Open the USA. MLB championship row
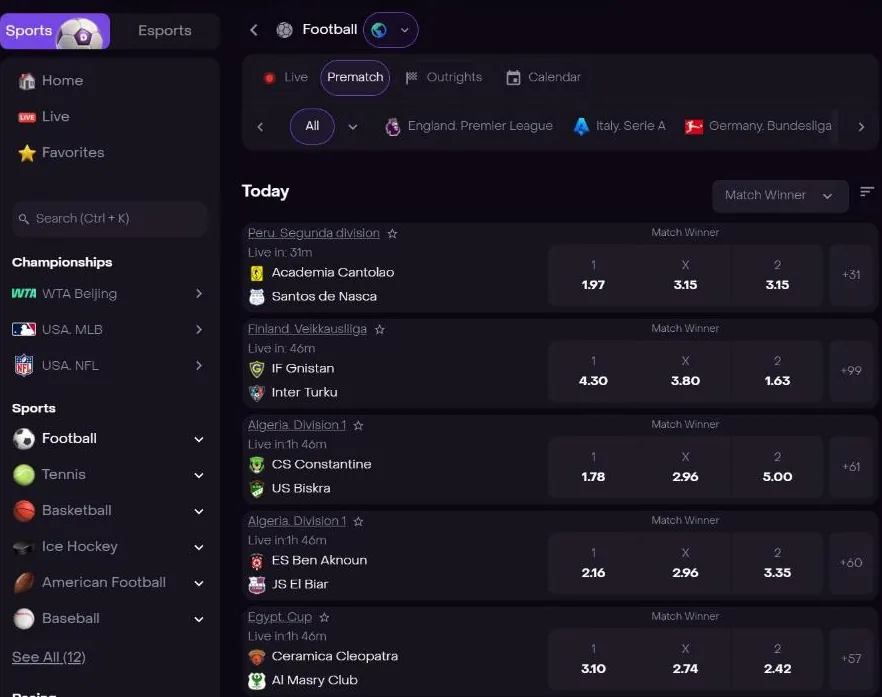 pyautogui.click(x=107, y=330)
